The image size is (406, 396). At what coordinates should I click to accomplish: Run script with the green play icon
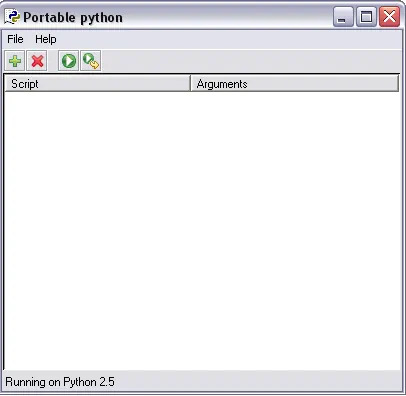69,61
